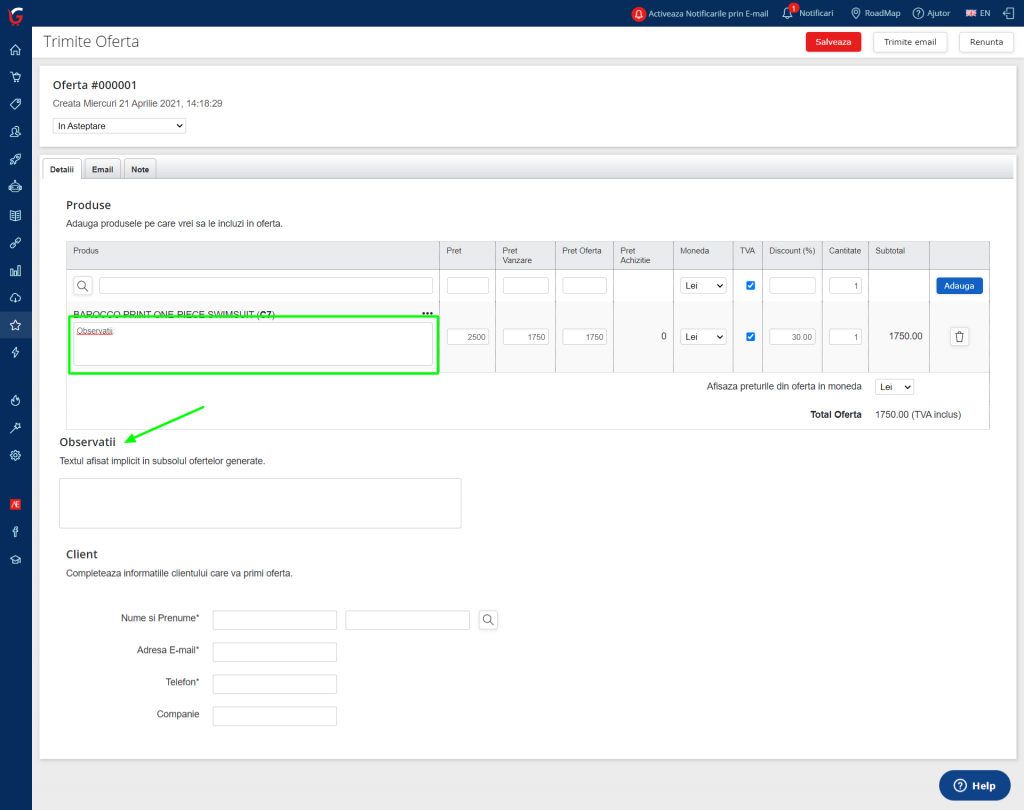Viewport: 1024px width, 810px height.
Task: Click the product name search input
Action: tap(266, 285)
